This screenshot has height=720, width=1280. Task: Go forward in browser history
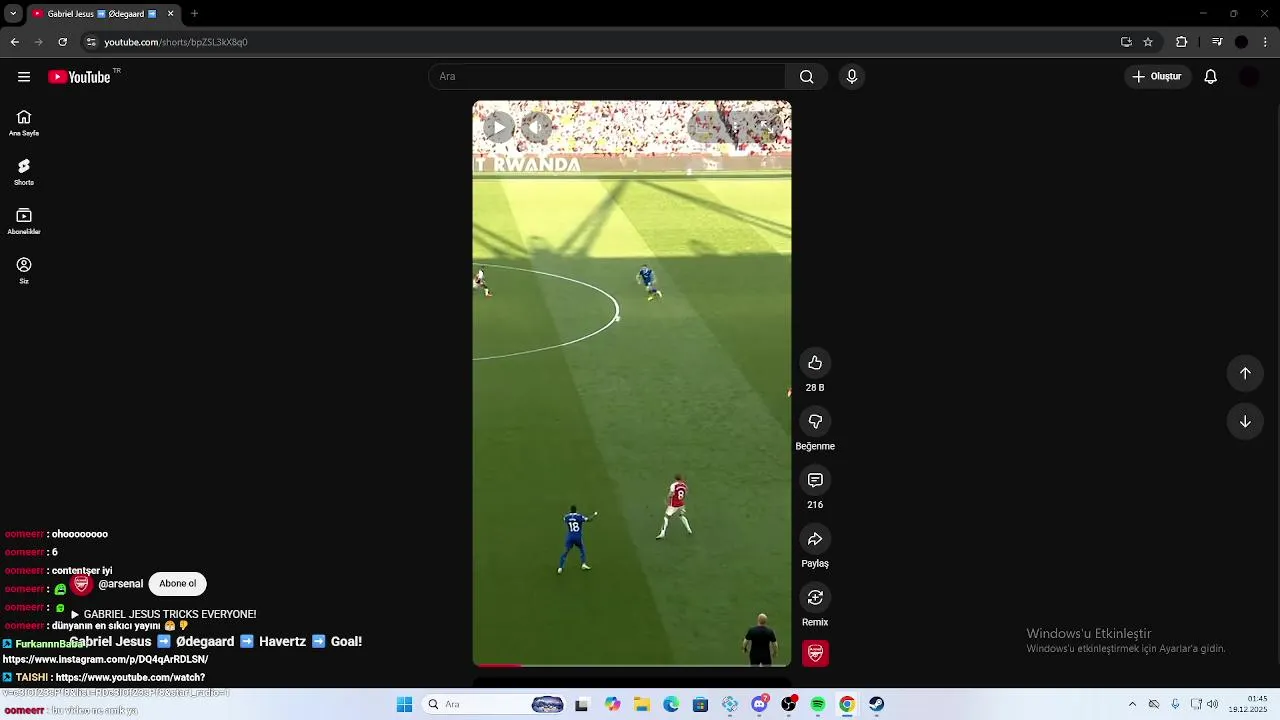pos(39,42)
